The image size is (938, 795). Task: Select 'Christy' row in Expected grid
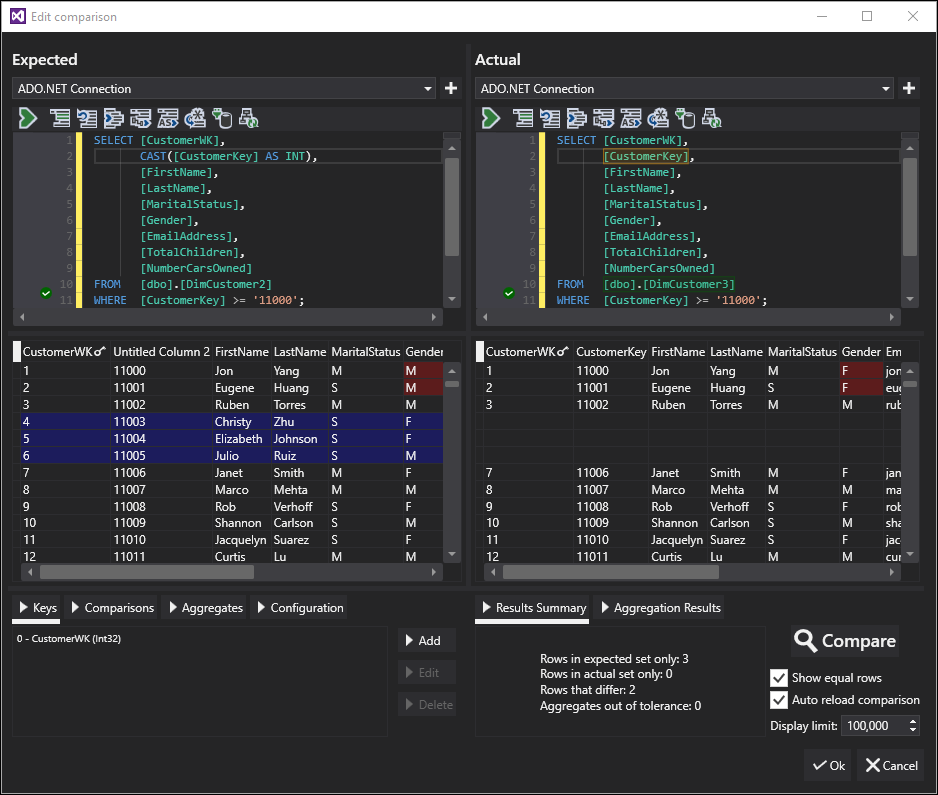click(x=233, y=422)
